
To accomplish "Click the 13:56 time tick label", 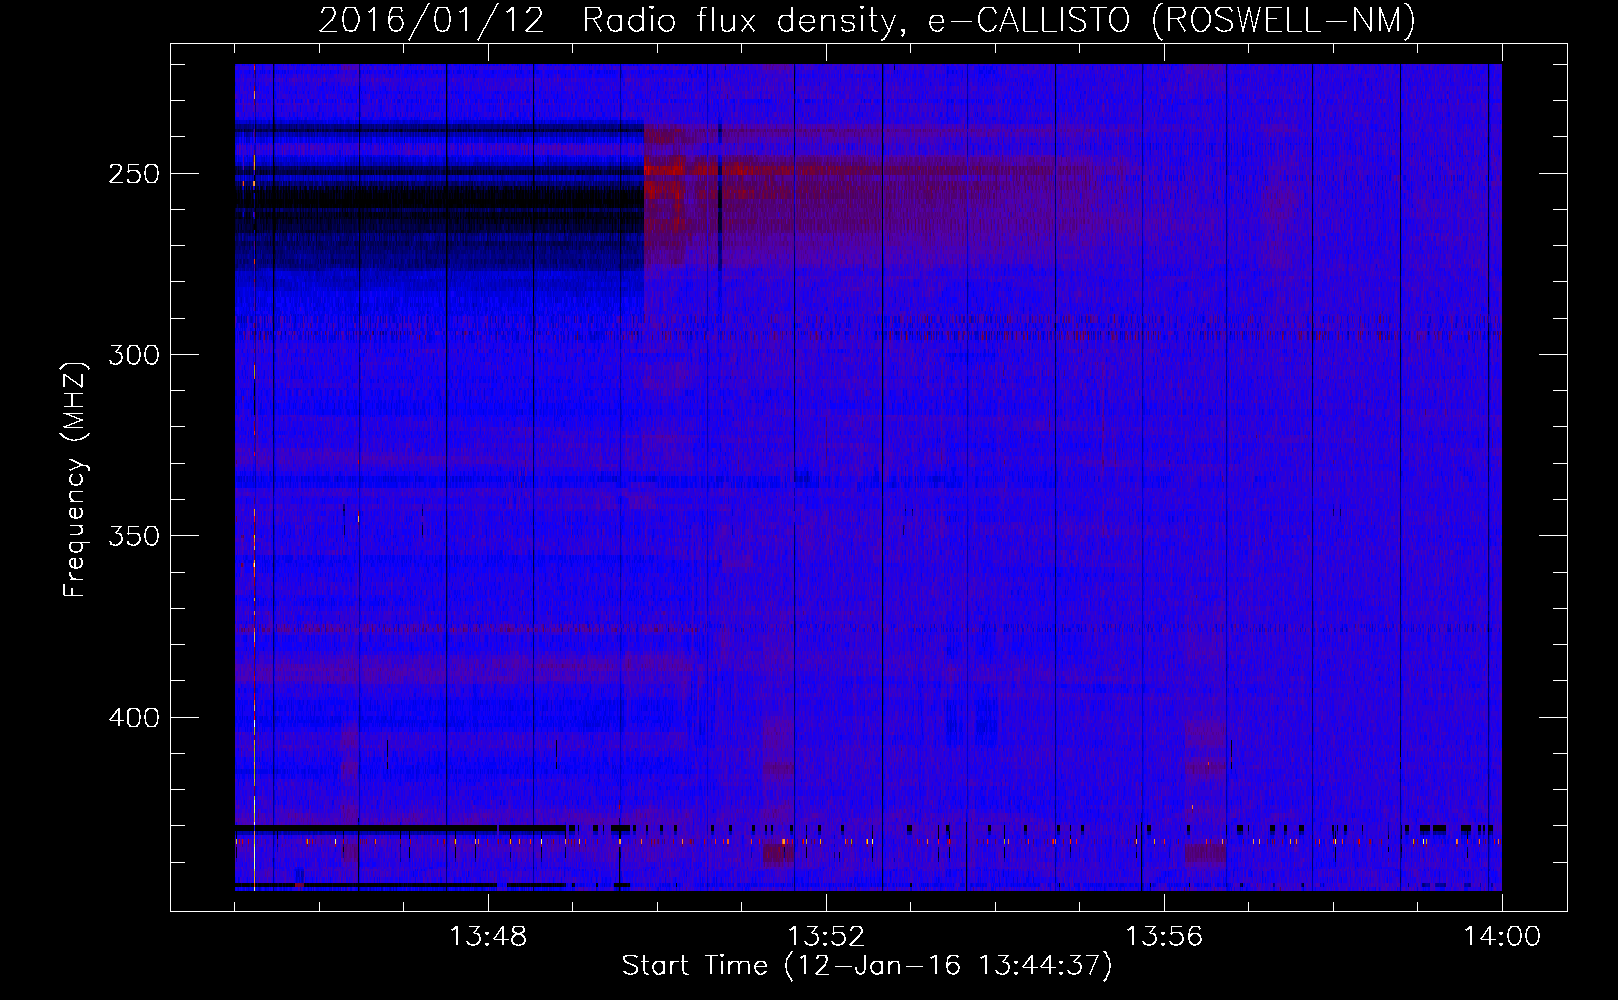I will coord(1164,937).
